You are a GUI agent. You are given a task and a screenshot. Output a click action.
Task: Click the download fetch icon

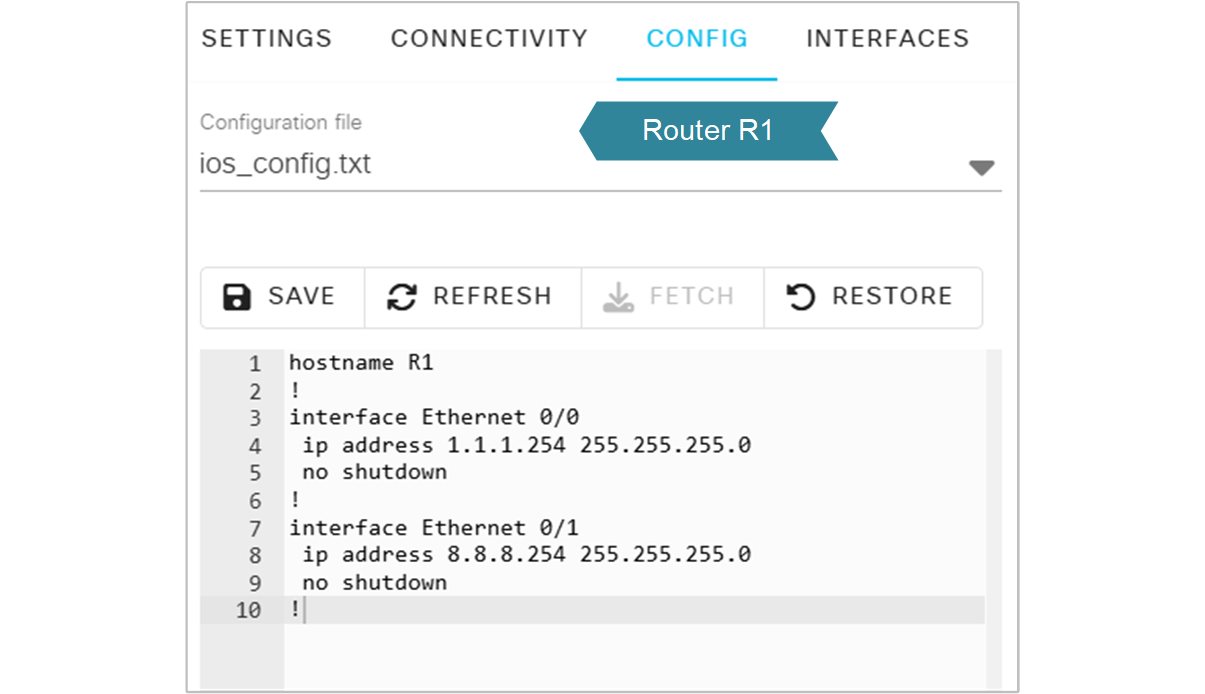coord(619,297)
